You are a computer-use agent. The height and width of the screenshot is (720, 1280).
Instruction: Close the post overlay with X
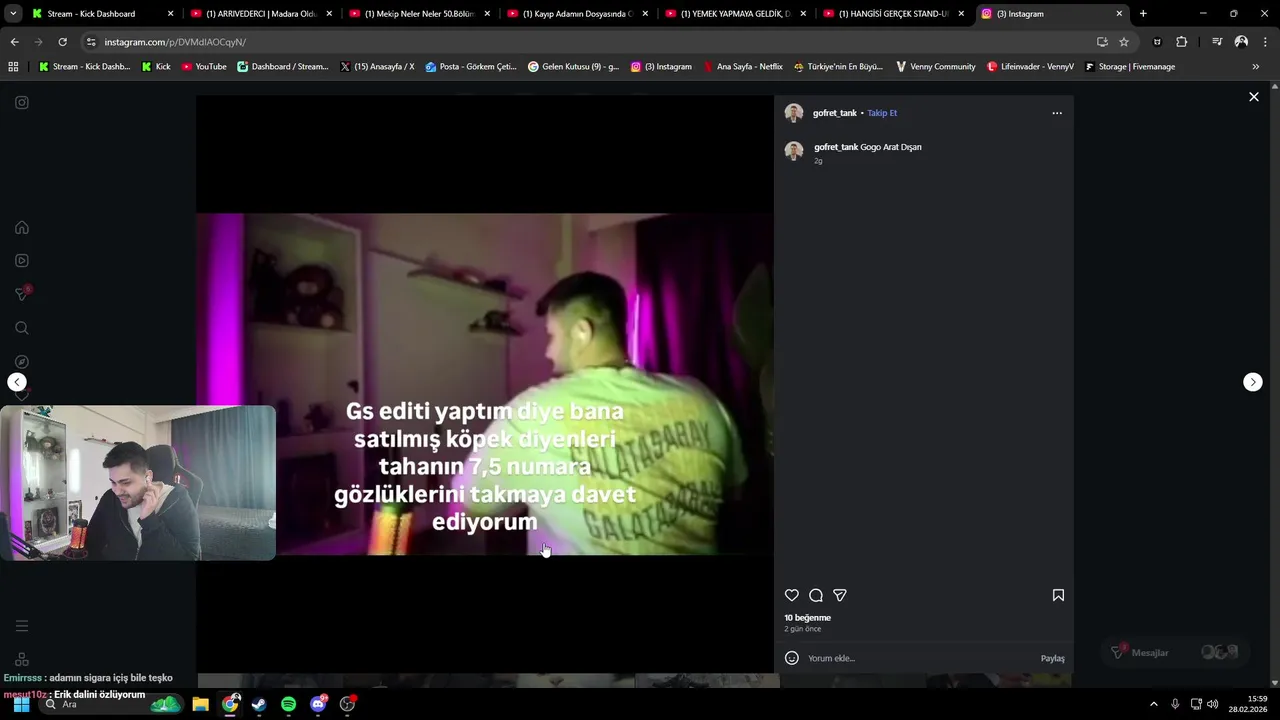1254,97
